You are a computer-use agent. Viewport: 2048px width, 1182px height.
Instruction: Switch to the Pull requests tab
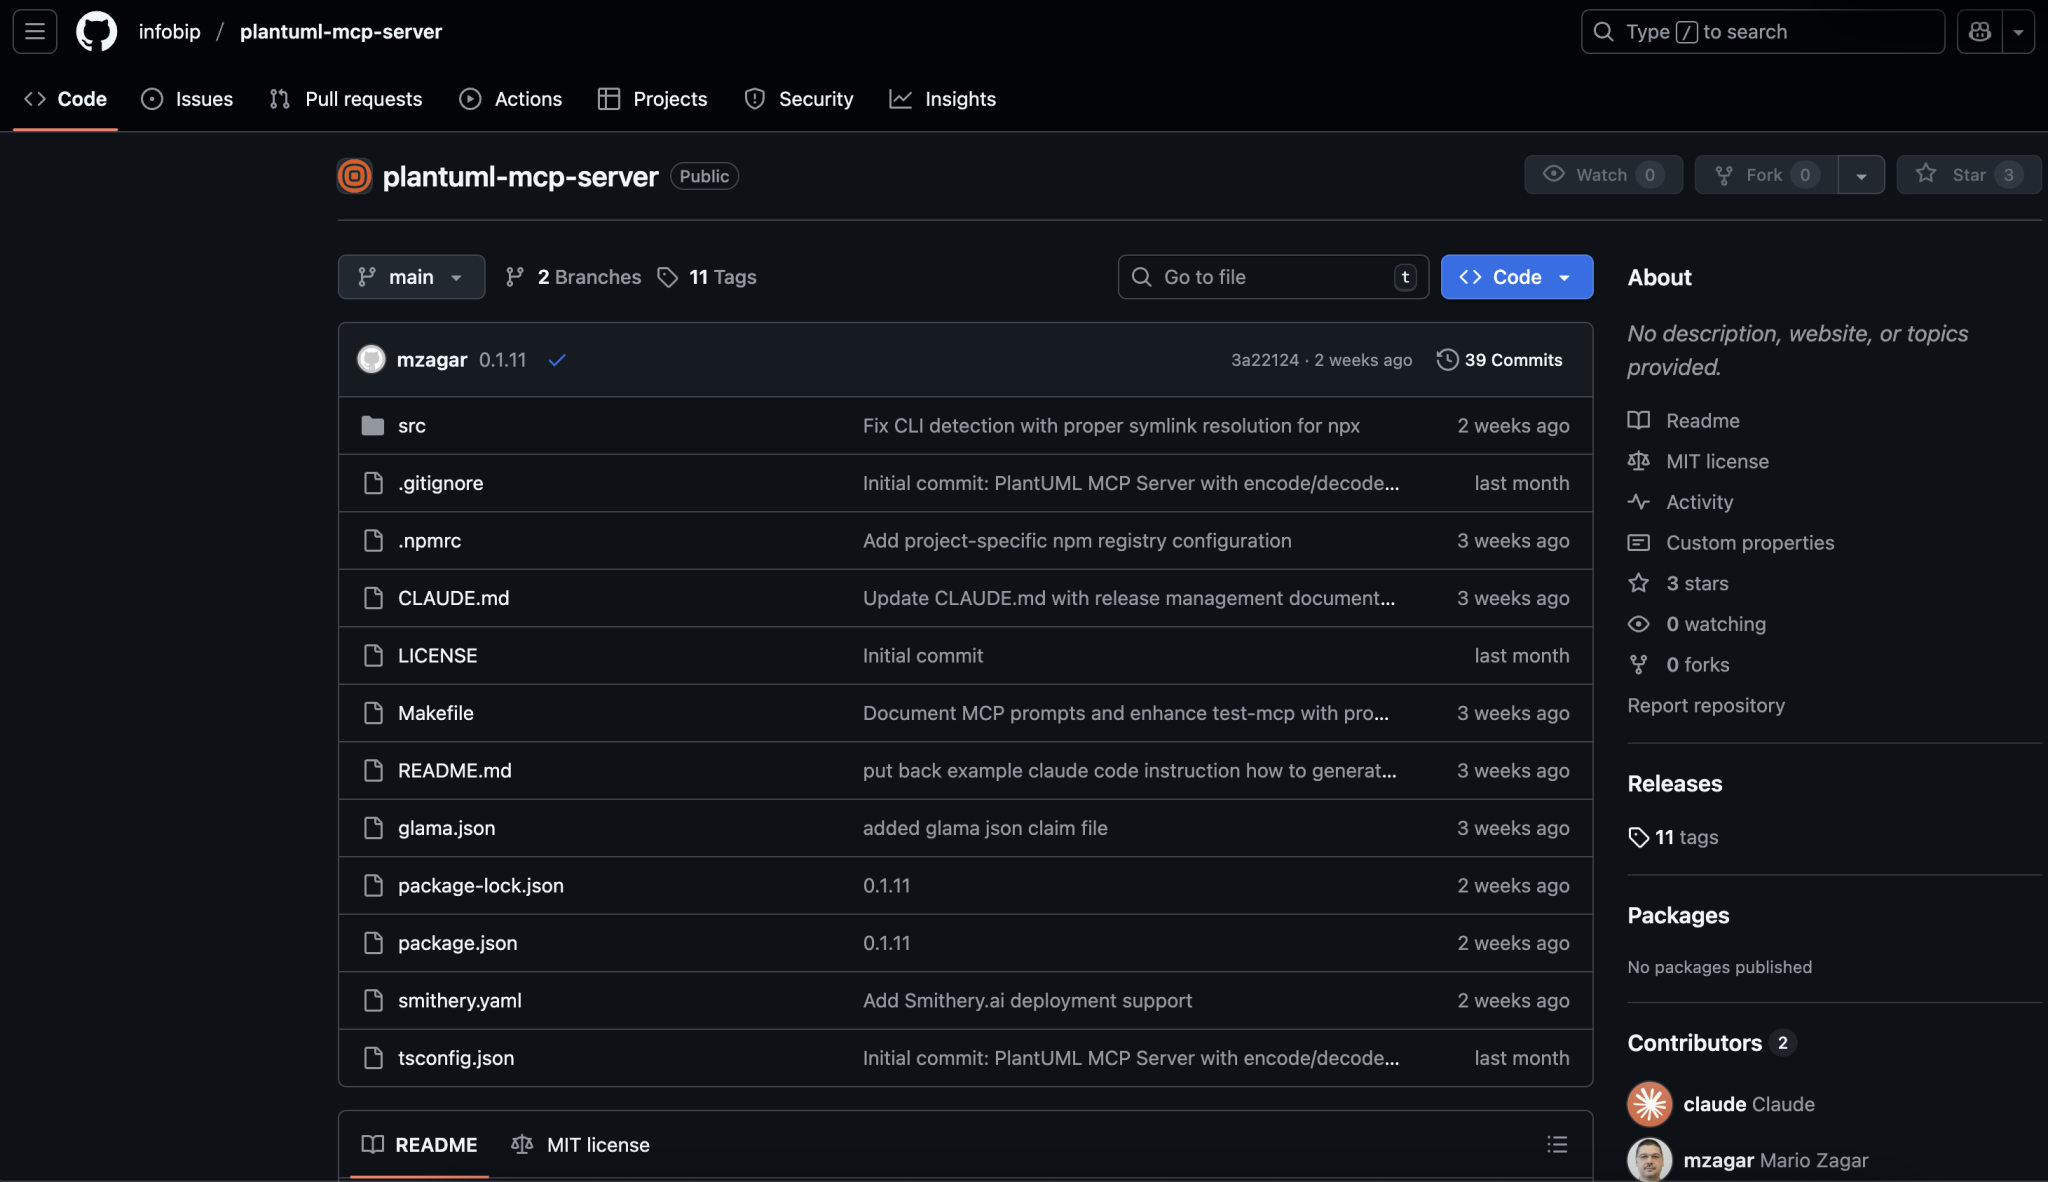pos(345,99)
